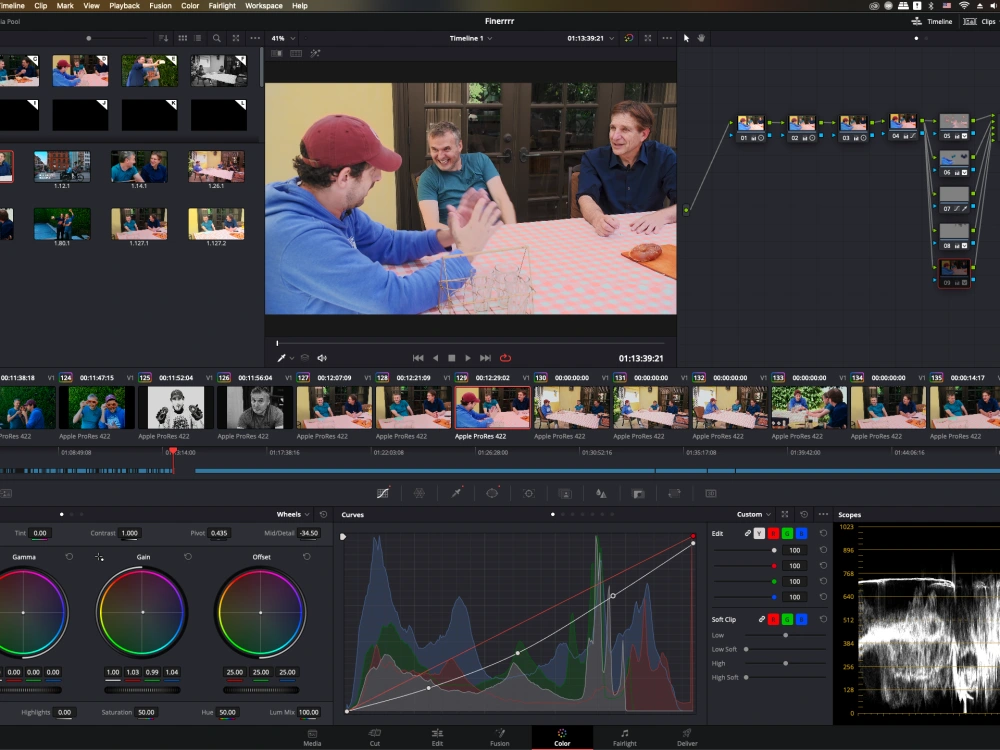Open the viewer's three-dot options menu
The image size is (1000, 750).
(667, 38)
